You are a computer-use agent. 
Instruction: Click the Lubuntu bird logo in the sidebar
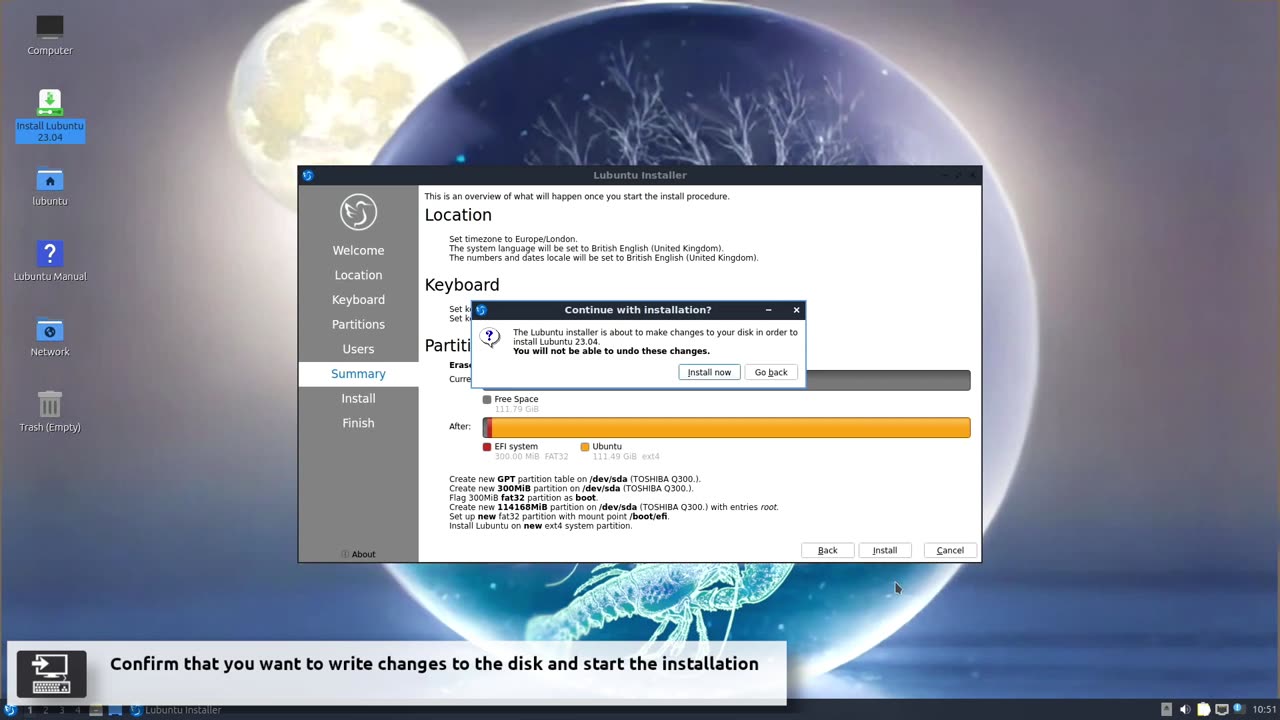[358, 212]
